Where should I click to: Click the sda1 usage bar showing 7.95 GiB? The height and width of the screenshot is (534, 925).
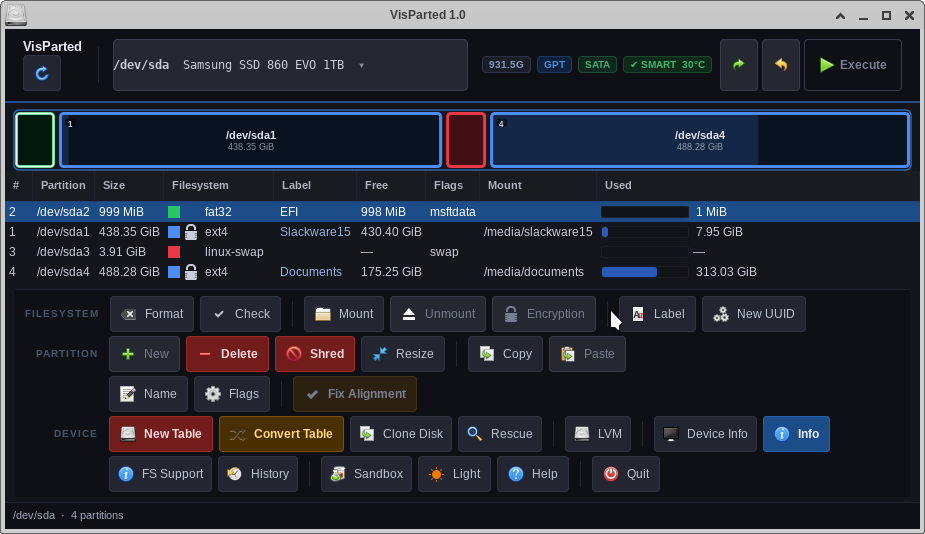tap(645, 232)
